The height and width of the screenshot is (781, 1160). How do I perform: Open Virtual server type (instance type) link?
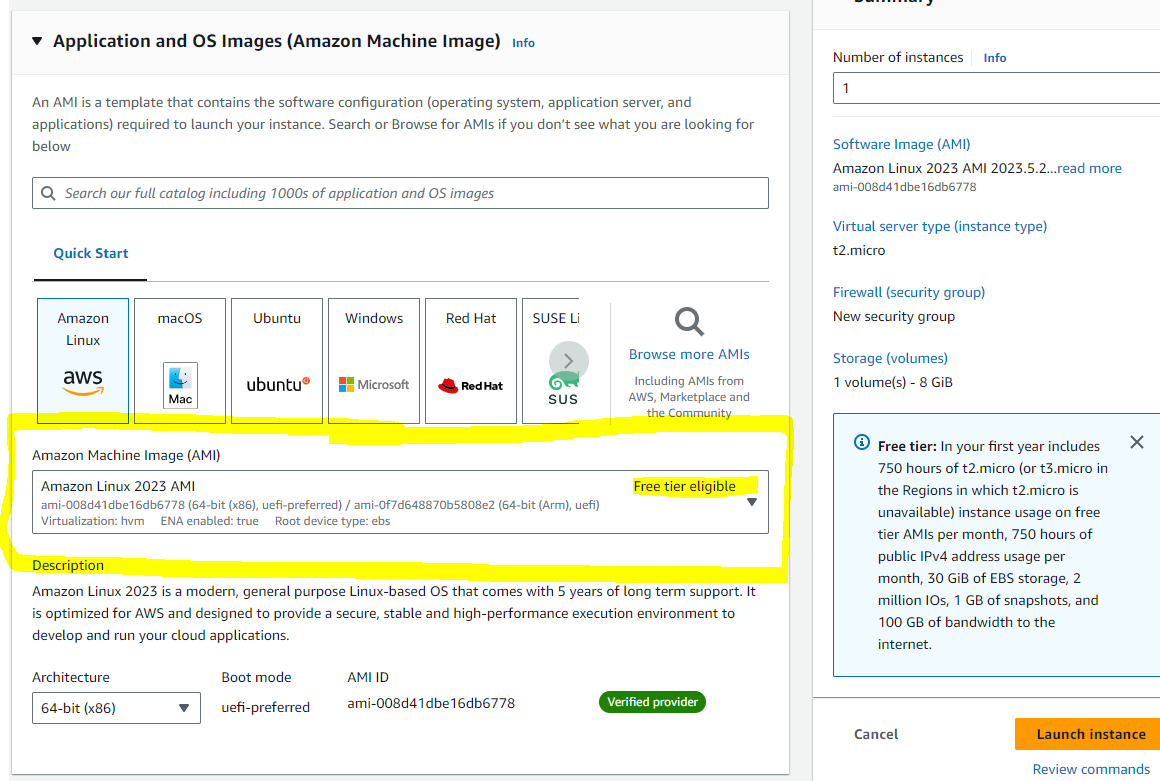[940, 226]
